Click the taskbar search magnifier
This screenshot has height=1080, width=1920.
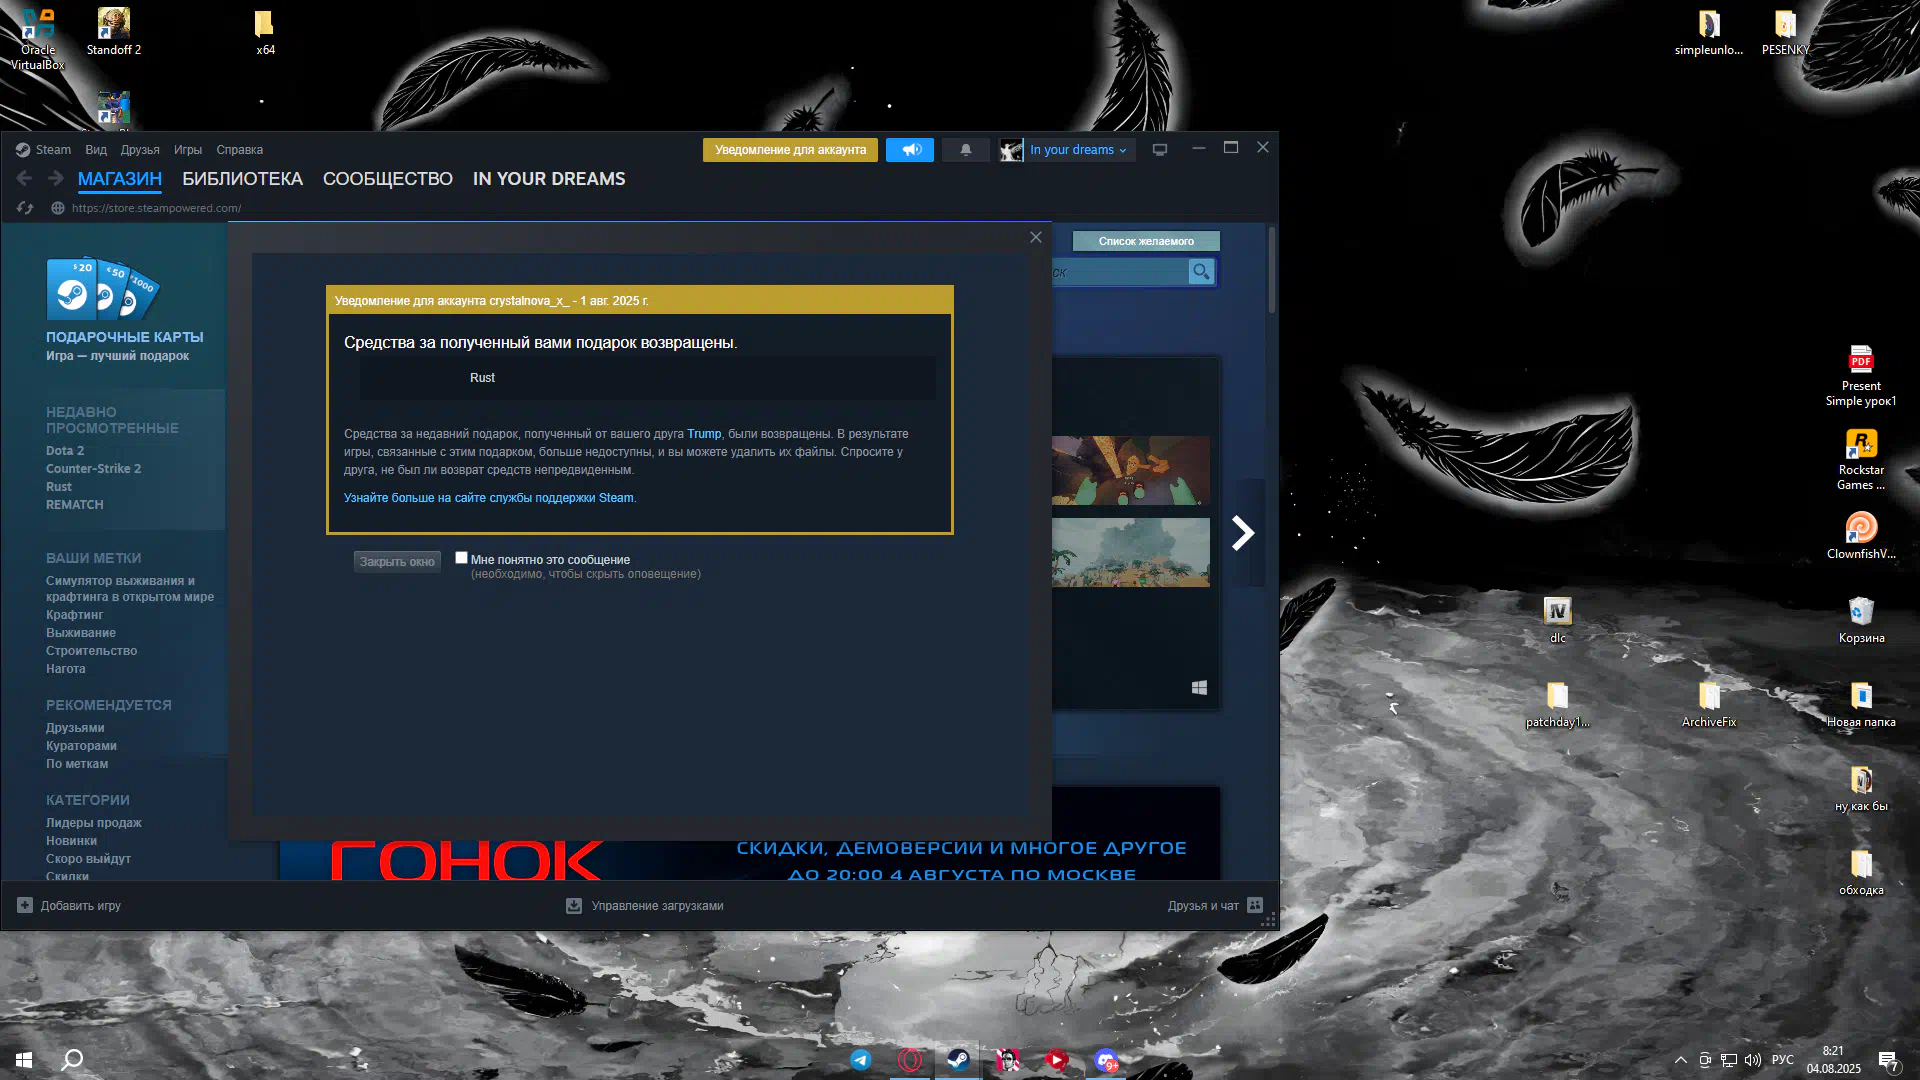[73, 1060]
